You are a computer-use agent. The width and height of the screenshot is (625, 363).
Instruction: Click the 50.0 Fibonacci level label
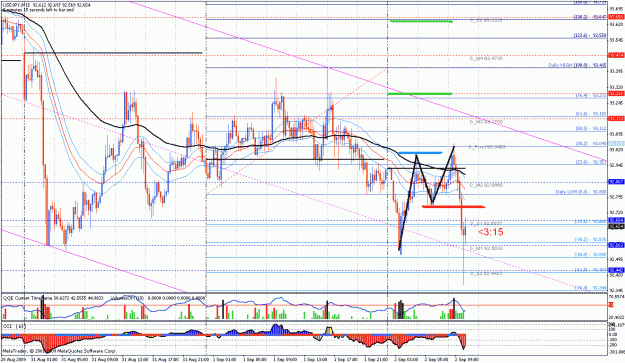point(591,128)
